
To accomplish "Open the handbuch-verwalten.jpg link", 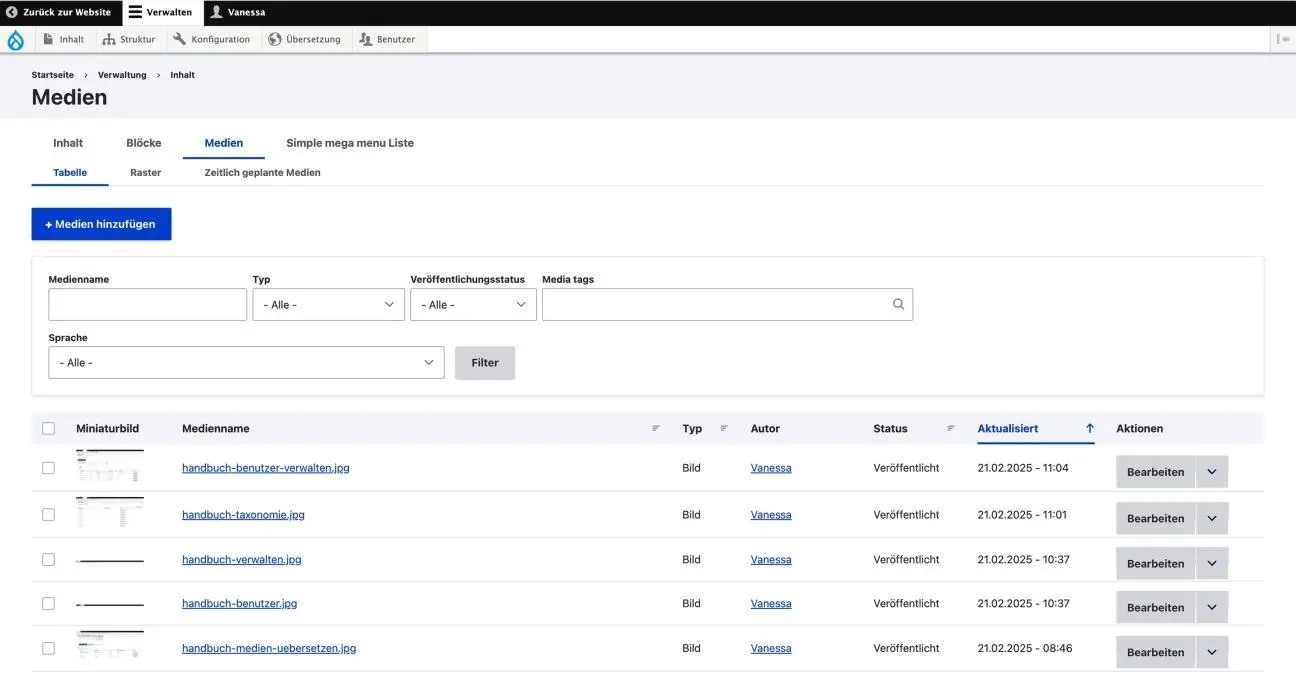I will point(241,560).
